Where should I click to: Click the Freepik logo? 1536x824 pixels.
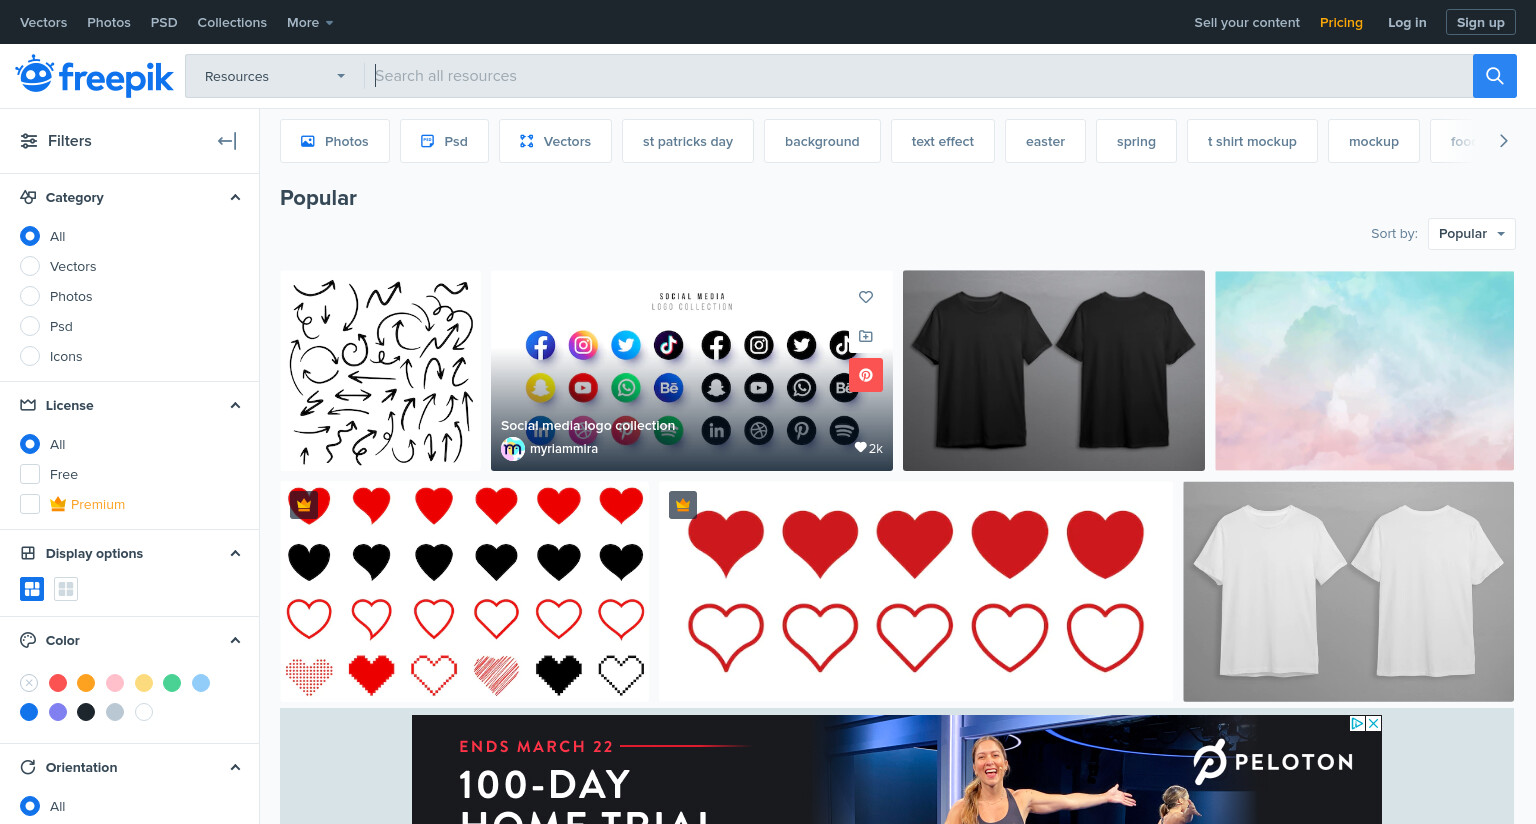(x=94, y=76)
